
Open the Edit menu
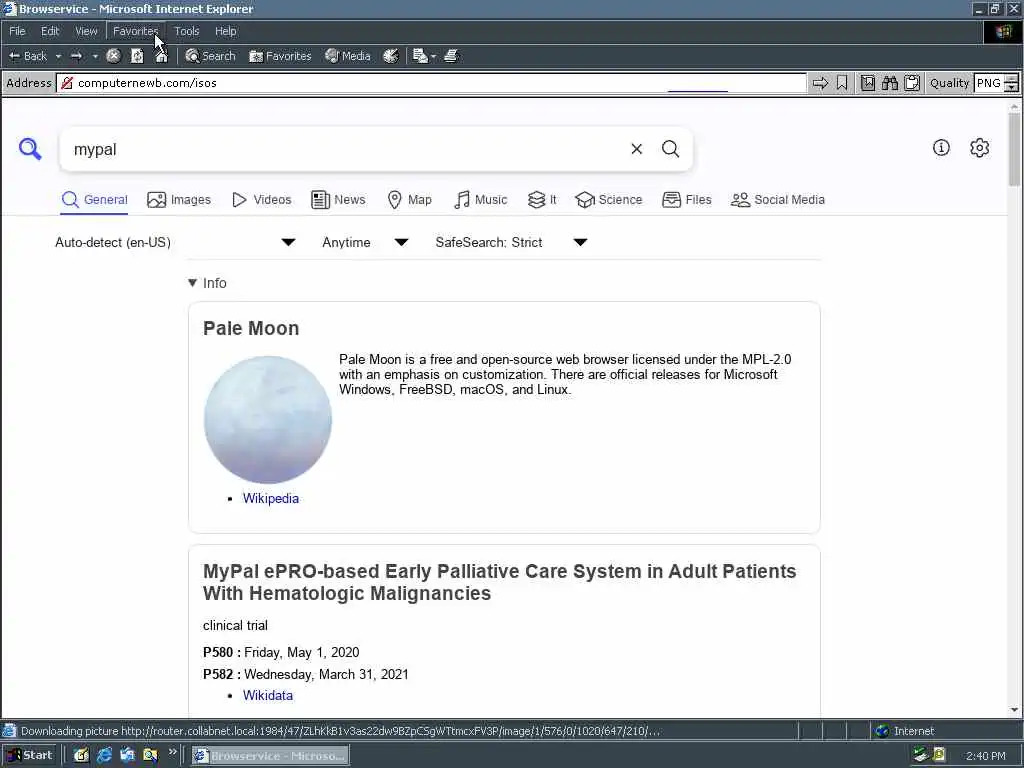click(50, 31)
